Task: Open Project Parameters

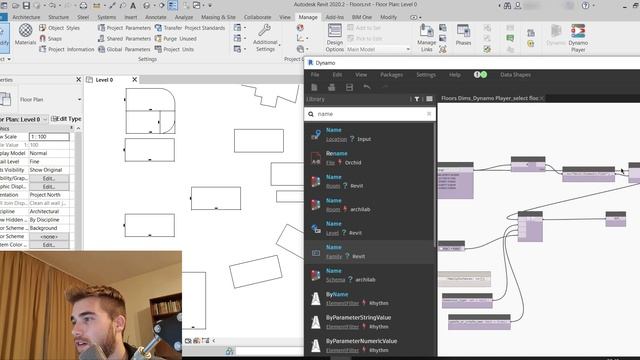Action: tap(124, 28)
